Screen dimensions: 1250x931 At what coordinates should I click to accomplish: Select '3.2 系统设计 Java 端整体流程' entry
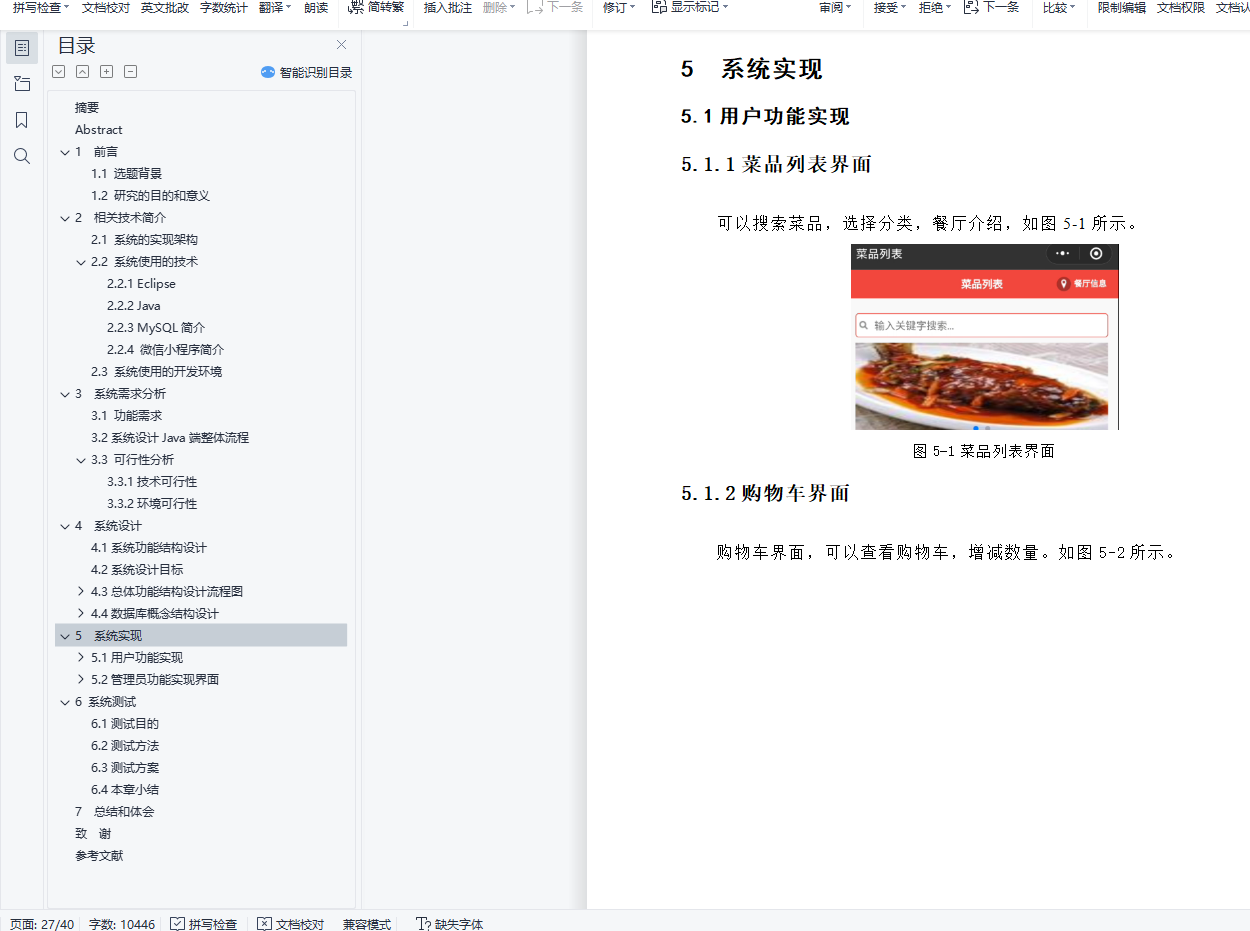pyautogui.click(x=170, y=438)
